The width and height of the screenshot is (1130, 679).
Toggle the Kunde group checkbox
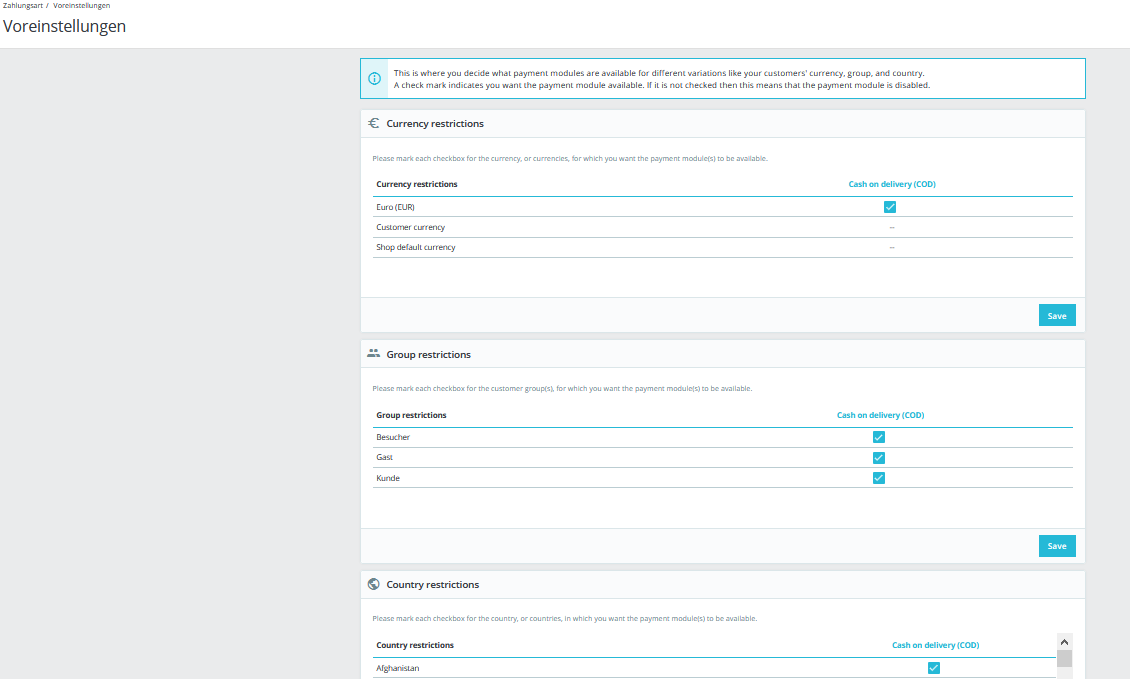pyautogui.click(x=878, y=478)
